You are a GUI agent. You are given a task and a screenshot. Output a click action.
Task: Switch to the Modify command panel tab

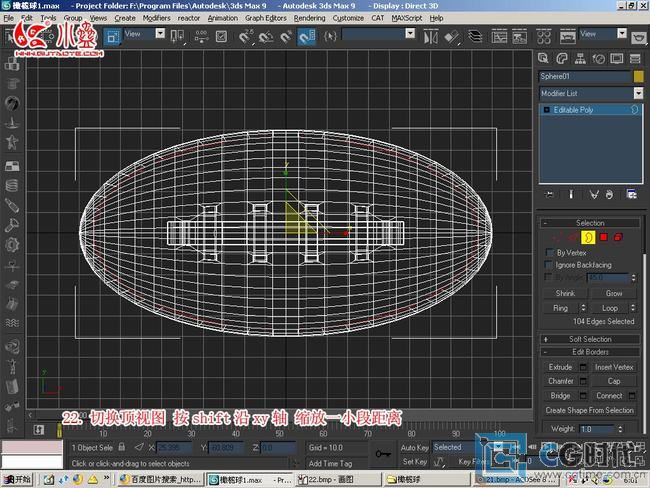click(x=562, y=58)
